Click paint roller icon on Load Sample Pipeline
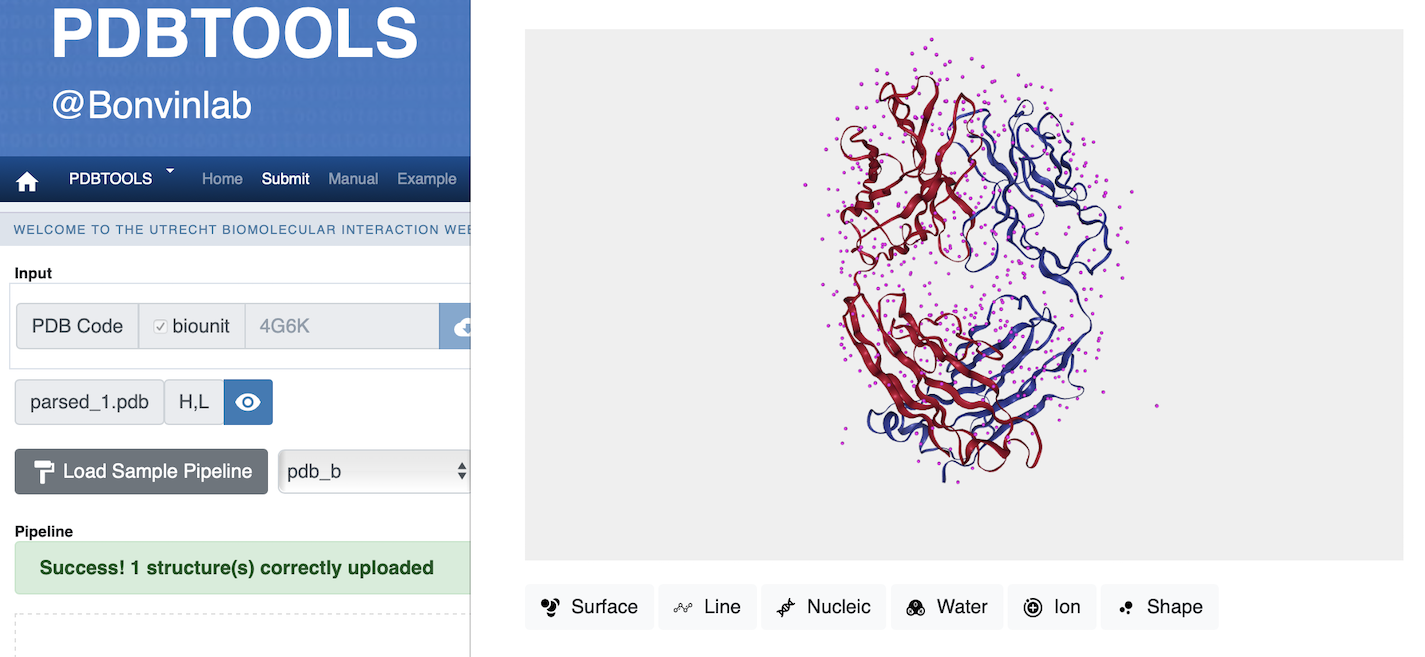This screenshot has width=1425, height=657. 44,471
